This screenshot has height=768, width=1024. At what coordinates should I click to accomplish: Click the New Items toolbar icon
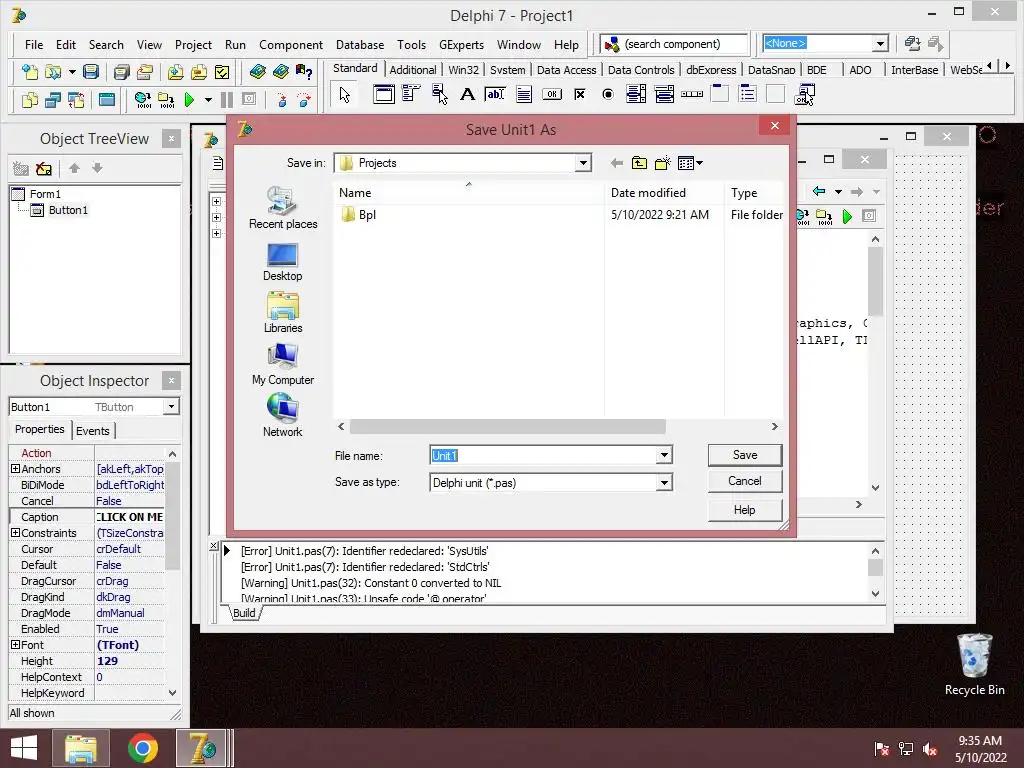(x=30, y=72)
